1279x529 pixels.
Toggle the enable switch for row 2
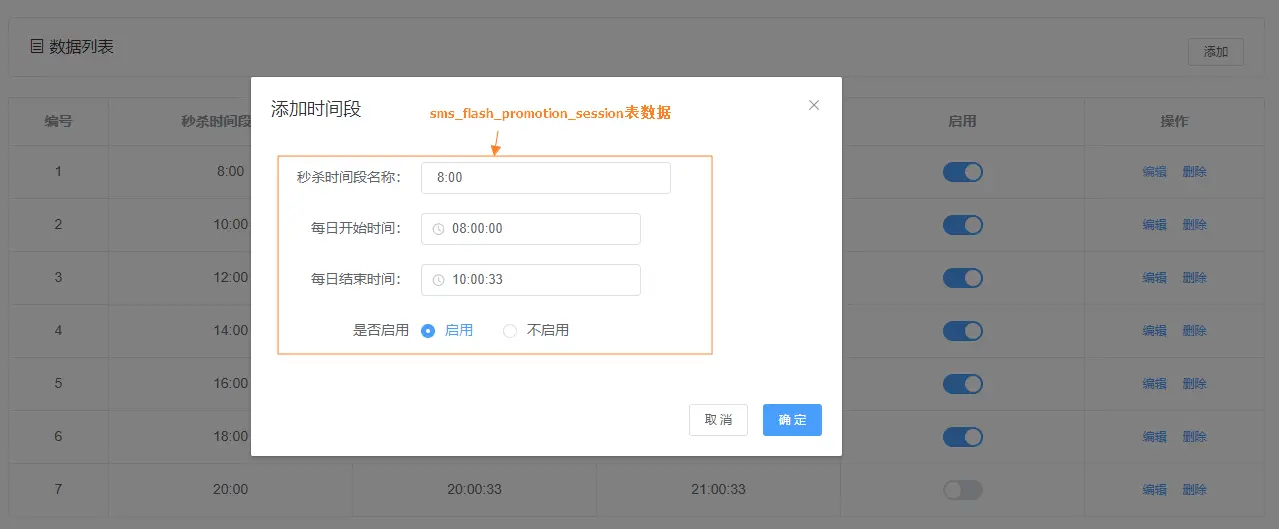(x=963, y=225)
